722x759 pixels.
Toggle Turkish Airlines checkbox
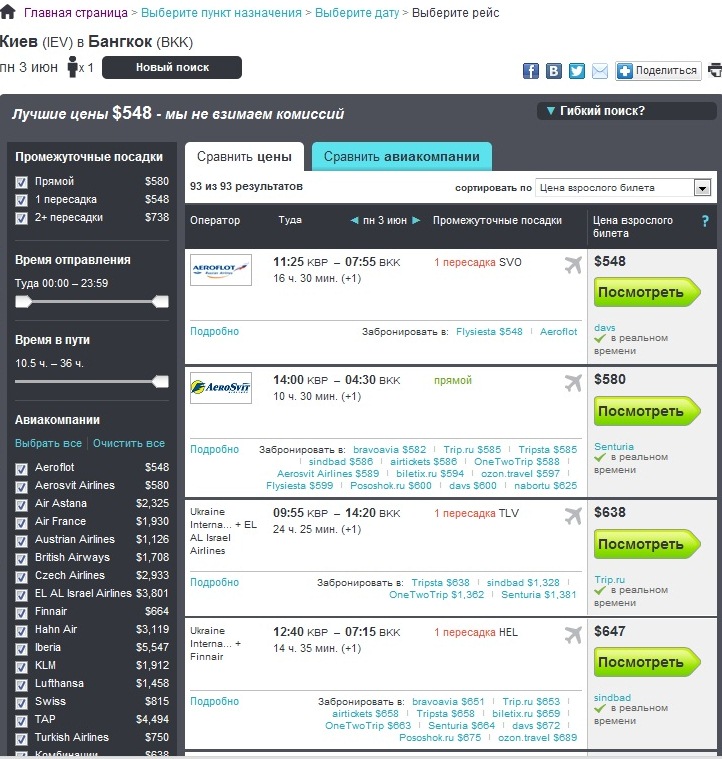[x=21, y=739]
